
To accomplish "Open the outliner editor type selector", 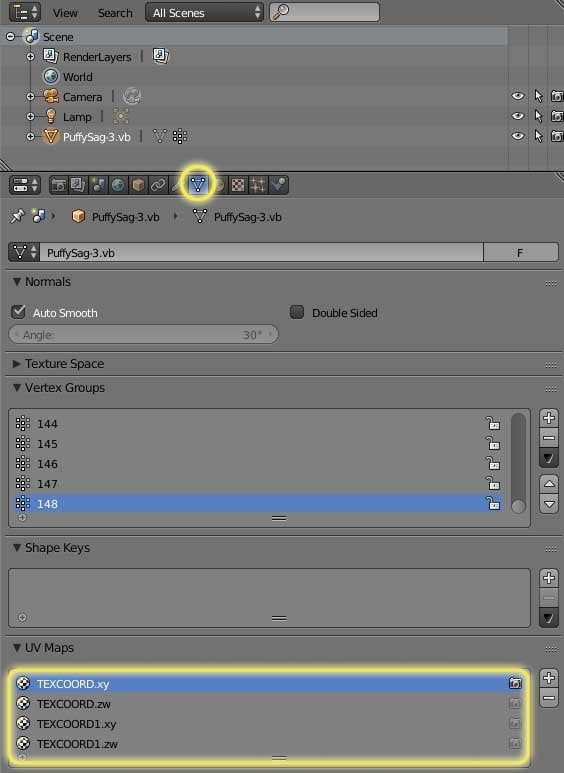I will pos(25,12).
